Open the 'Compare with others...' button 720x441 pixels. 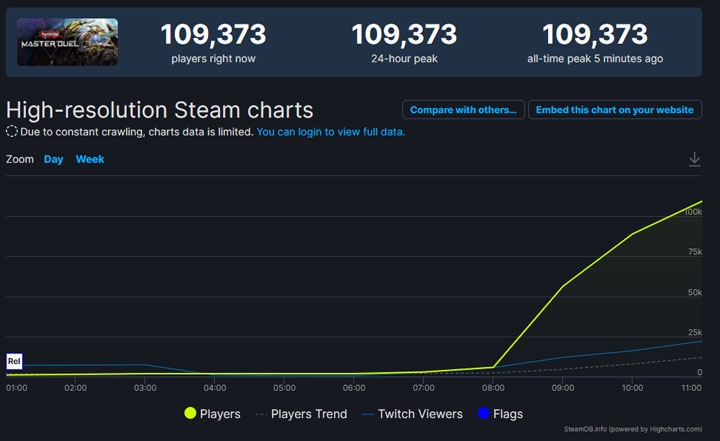click(x=462, y=110)
